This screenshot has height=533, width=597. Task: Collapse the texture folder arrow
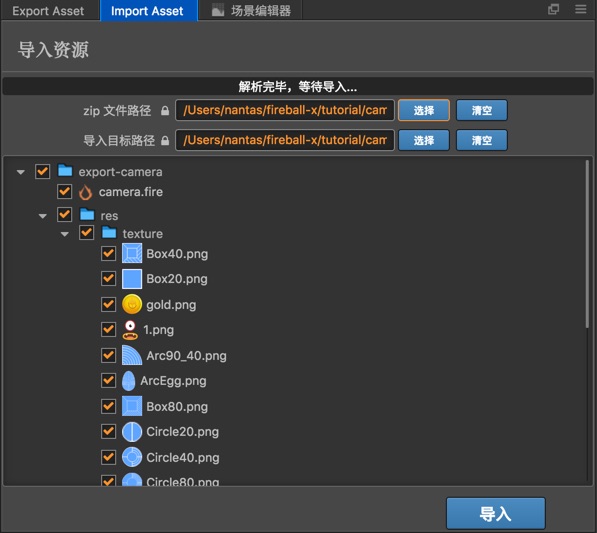[x=65, y=234]
